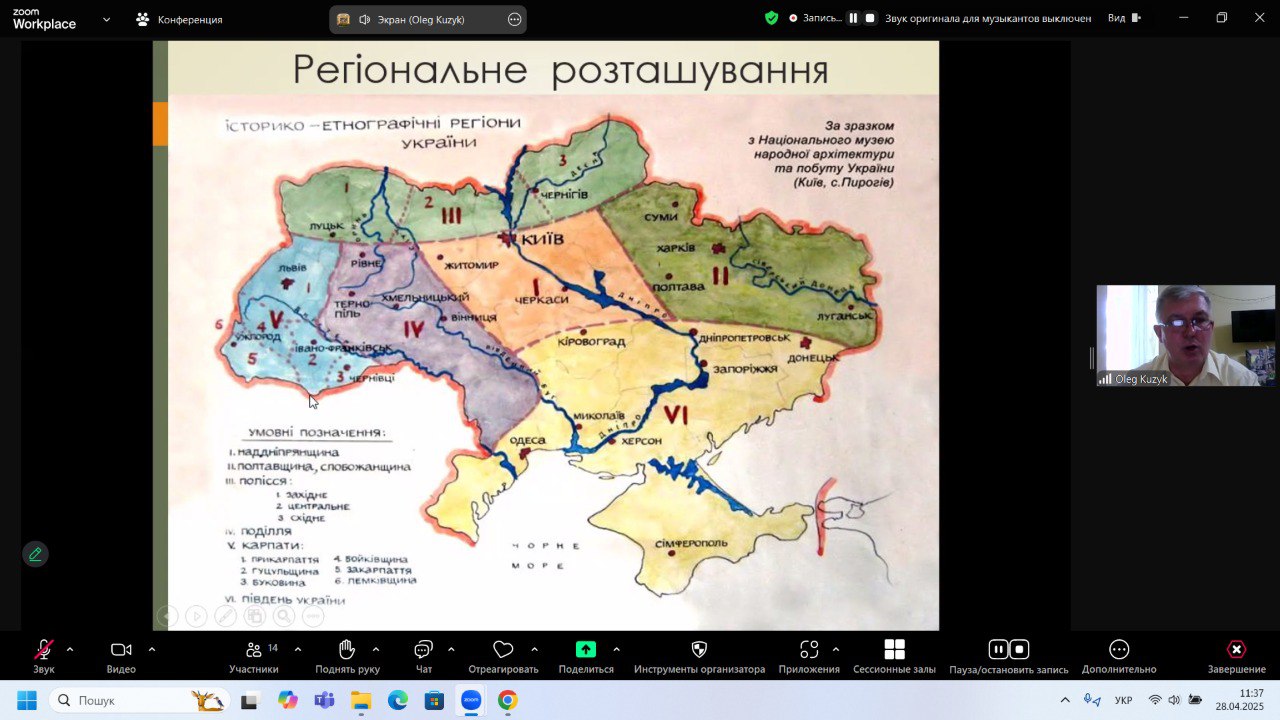Toggle camera with the Видео button

(121, 651)
